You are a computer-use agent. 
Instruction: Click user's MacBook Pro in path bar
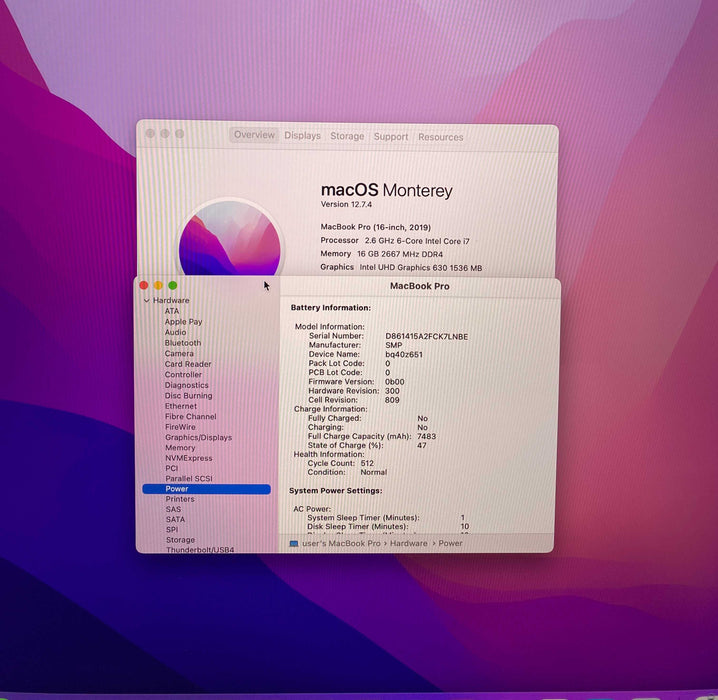pos(341,543)
